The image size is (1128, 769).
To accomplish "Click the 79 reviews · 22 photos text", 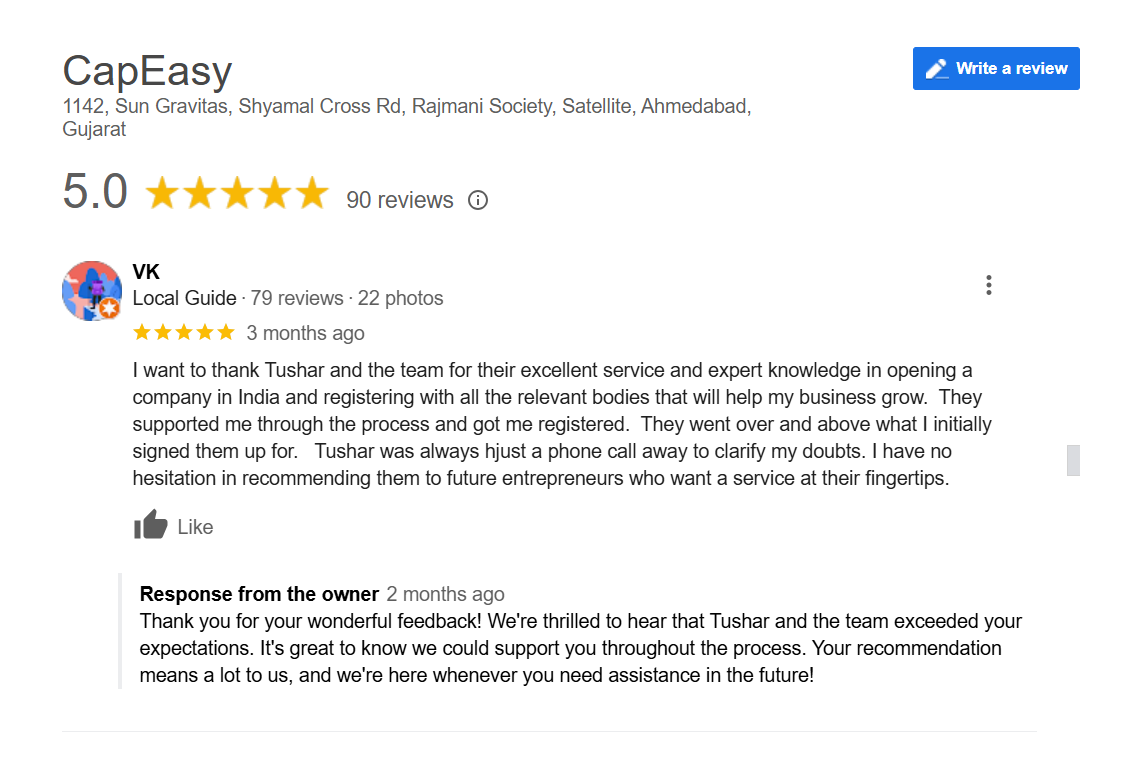I will point(347,298).
